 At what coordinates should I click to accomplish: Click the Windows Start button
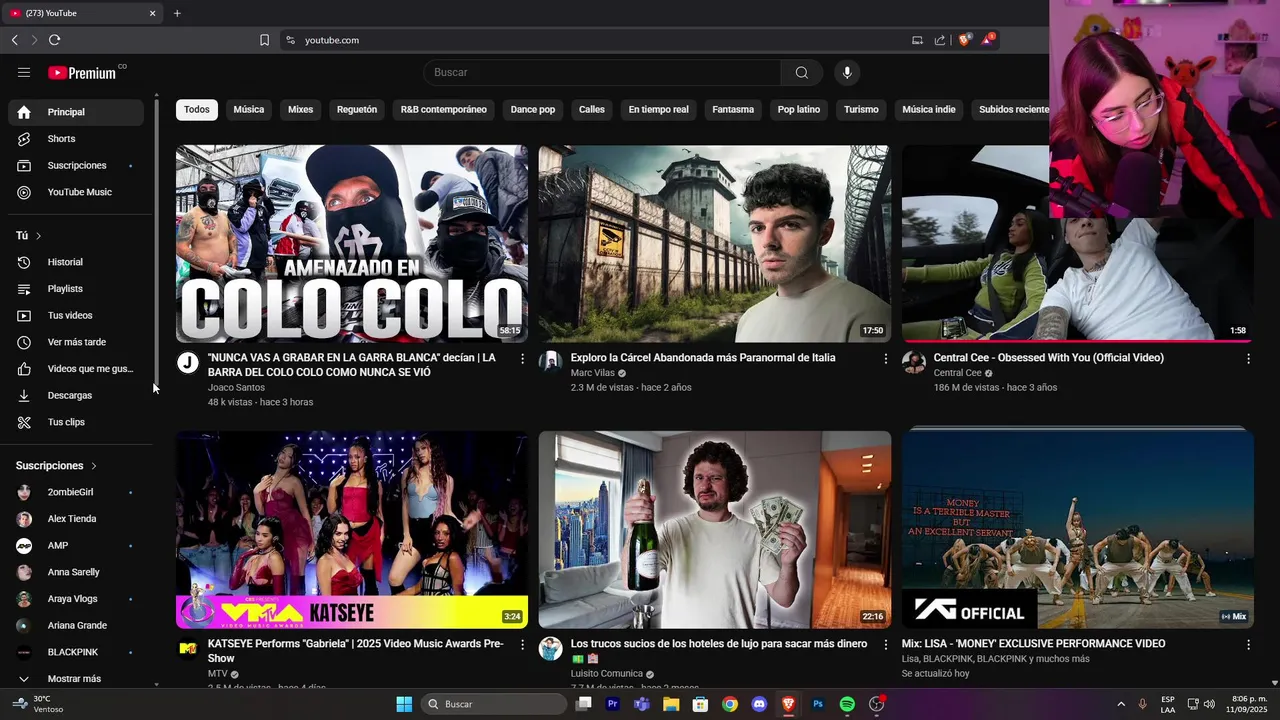pos(404,704)
